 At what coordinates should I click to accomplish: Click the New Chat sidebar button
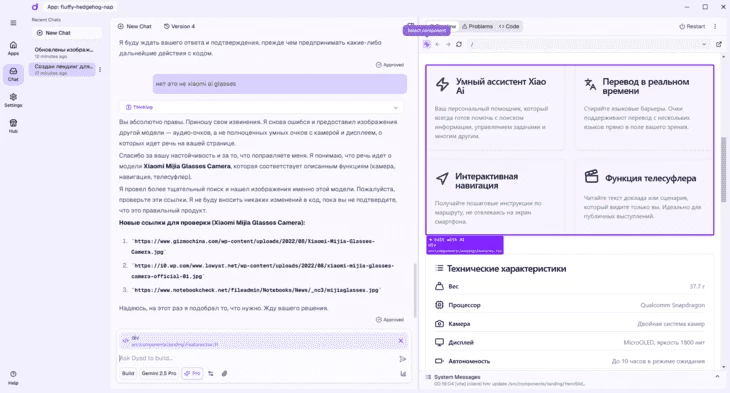67,33
